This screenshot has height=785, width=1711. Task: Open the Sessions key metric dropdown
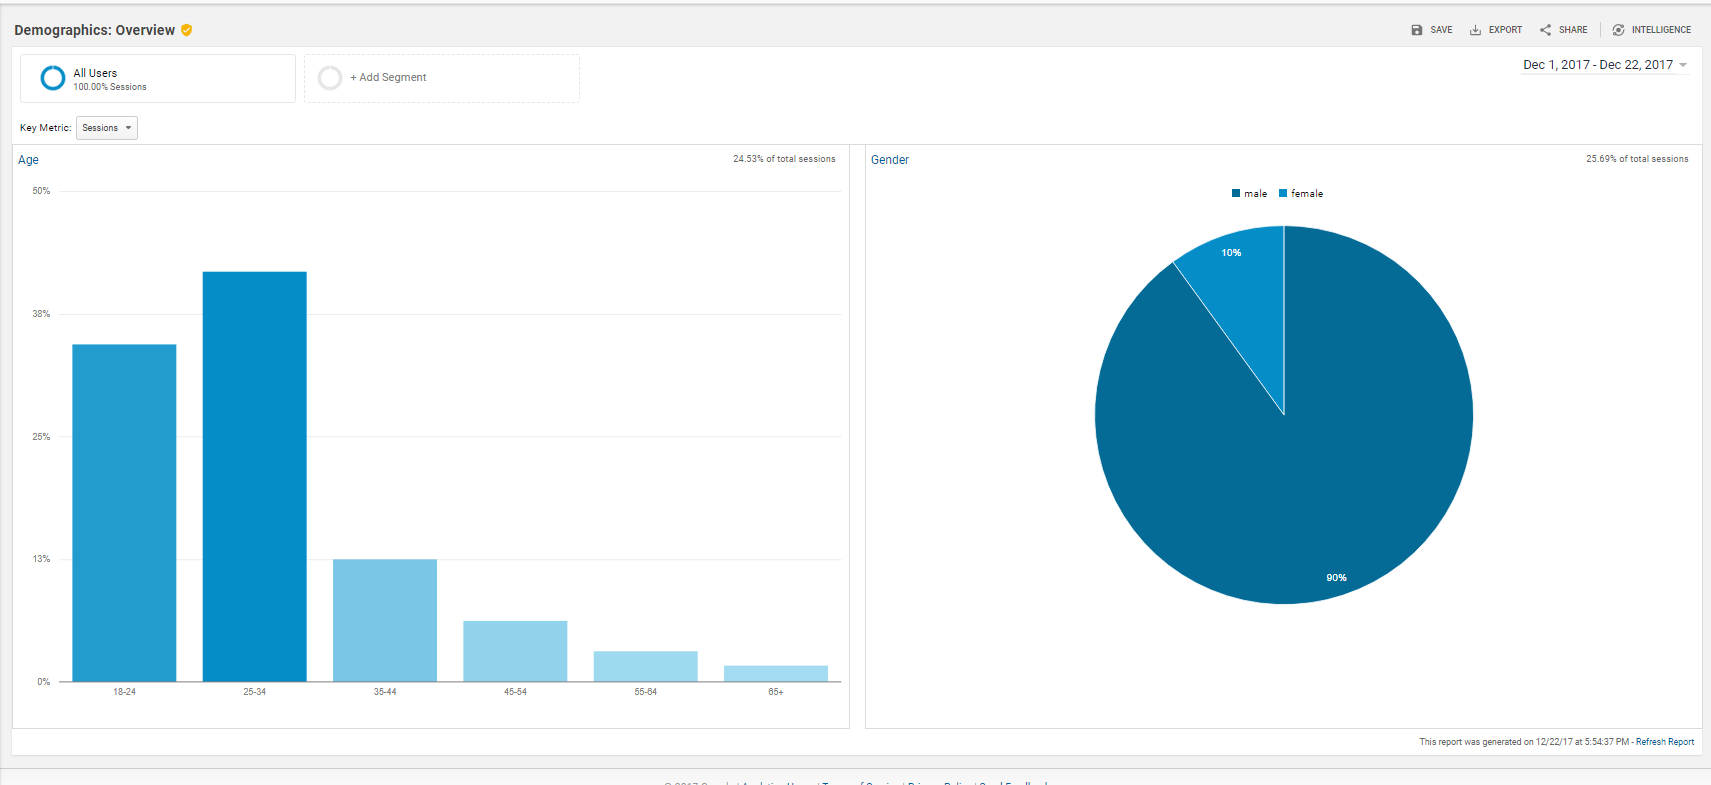[x=107, y=128]
